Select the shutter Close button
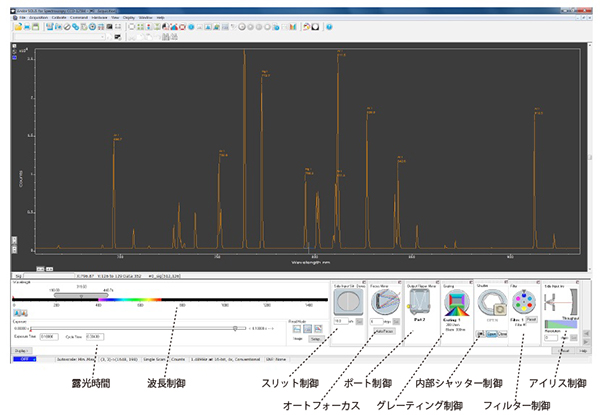The width and height of the screenshot is (600, 415). click(x=502, y=334)
